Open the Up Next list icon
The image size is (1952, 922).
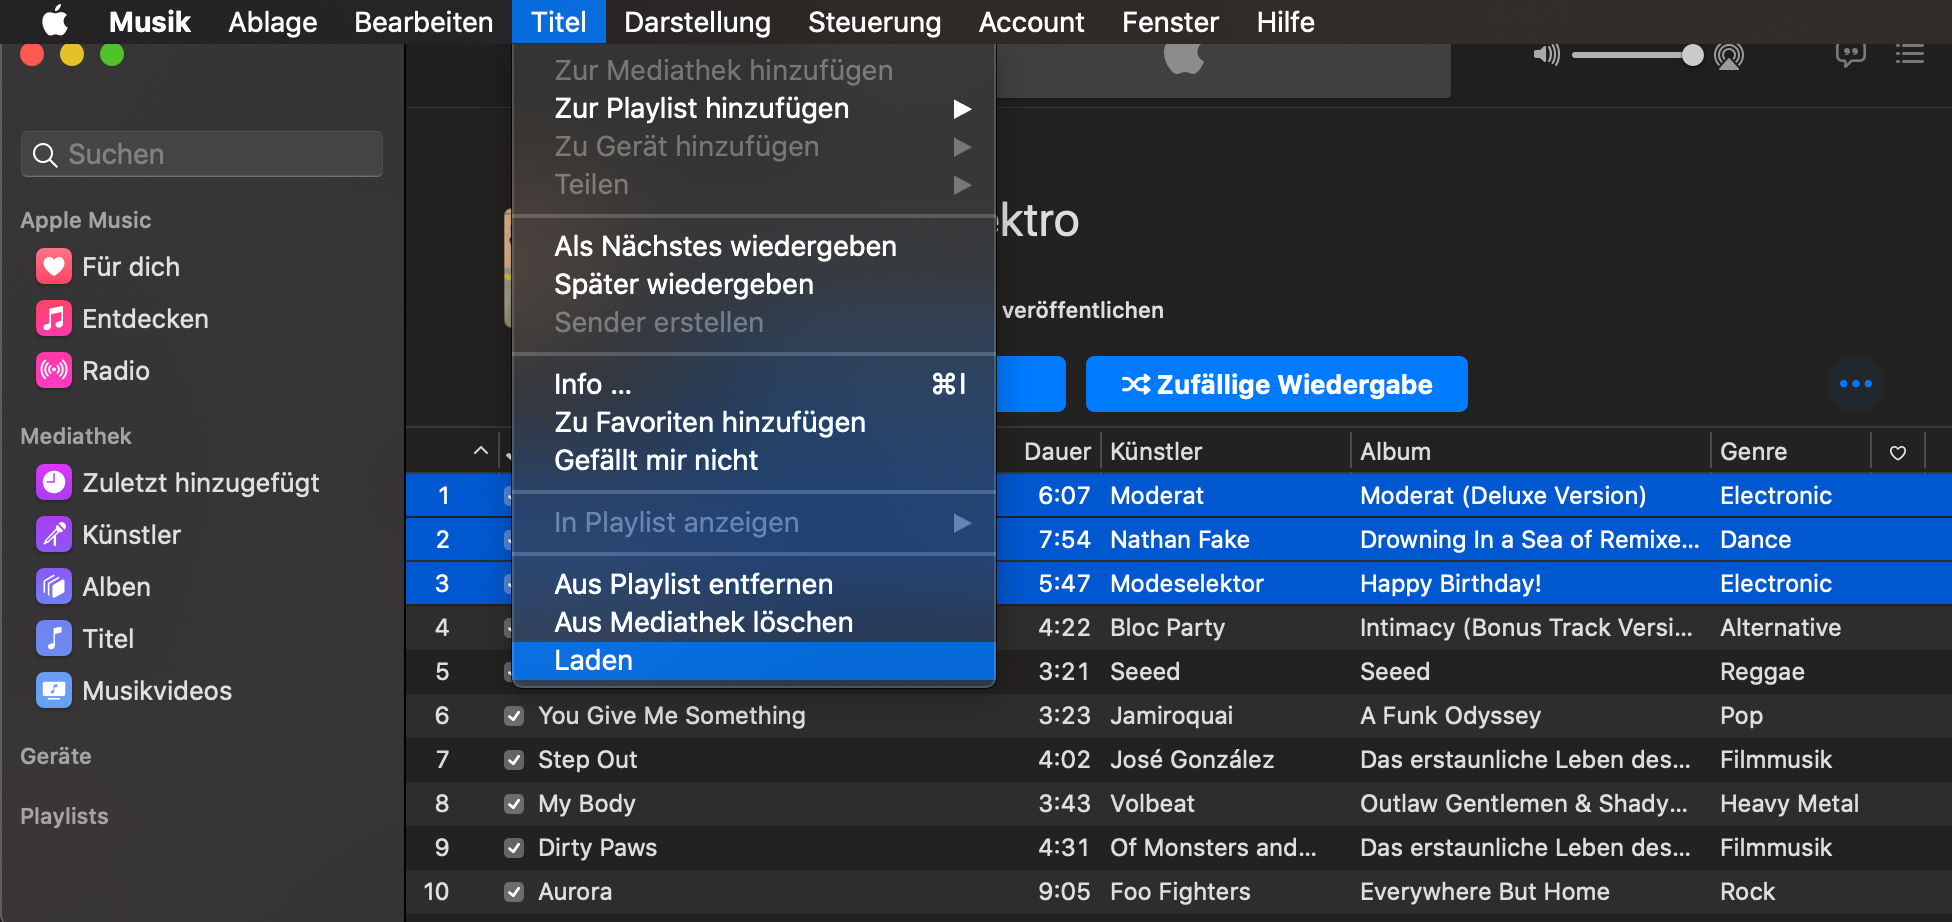point(1910,54)
